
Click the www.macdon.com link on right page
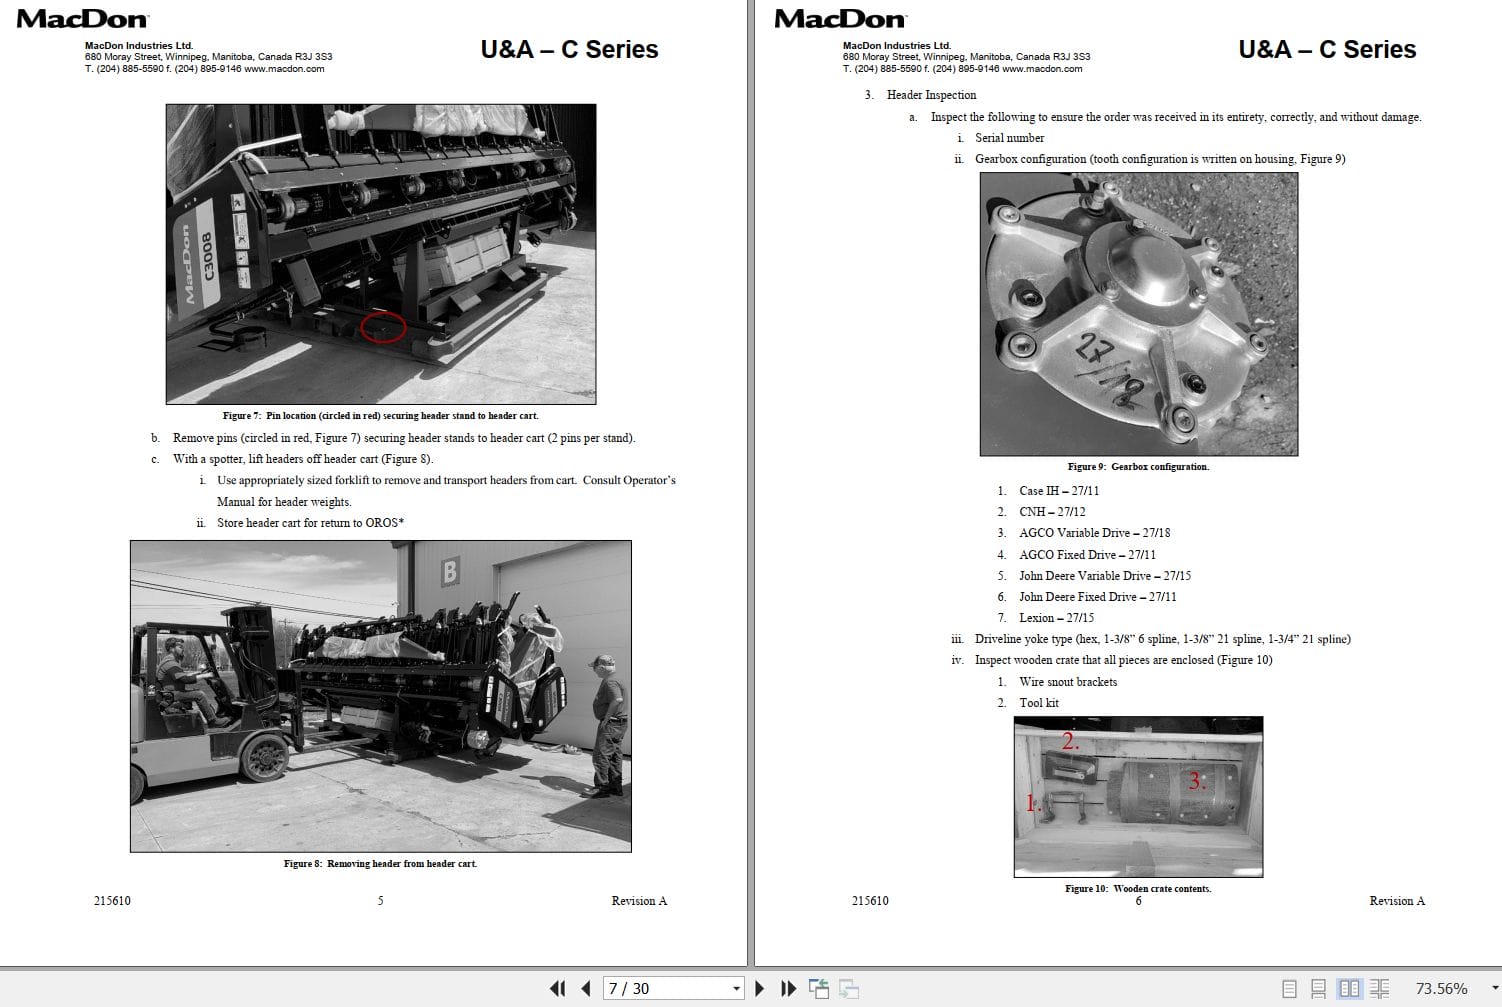coord(1042,68)
